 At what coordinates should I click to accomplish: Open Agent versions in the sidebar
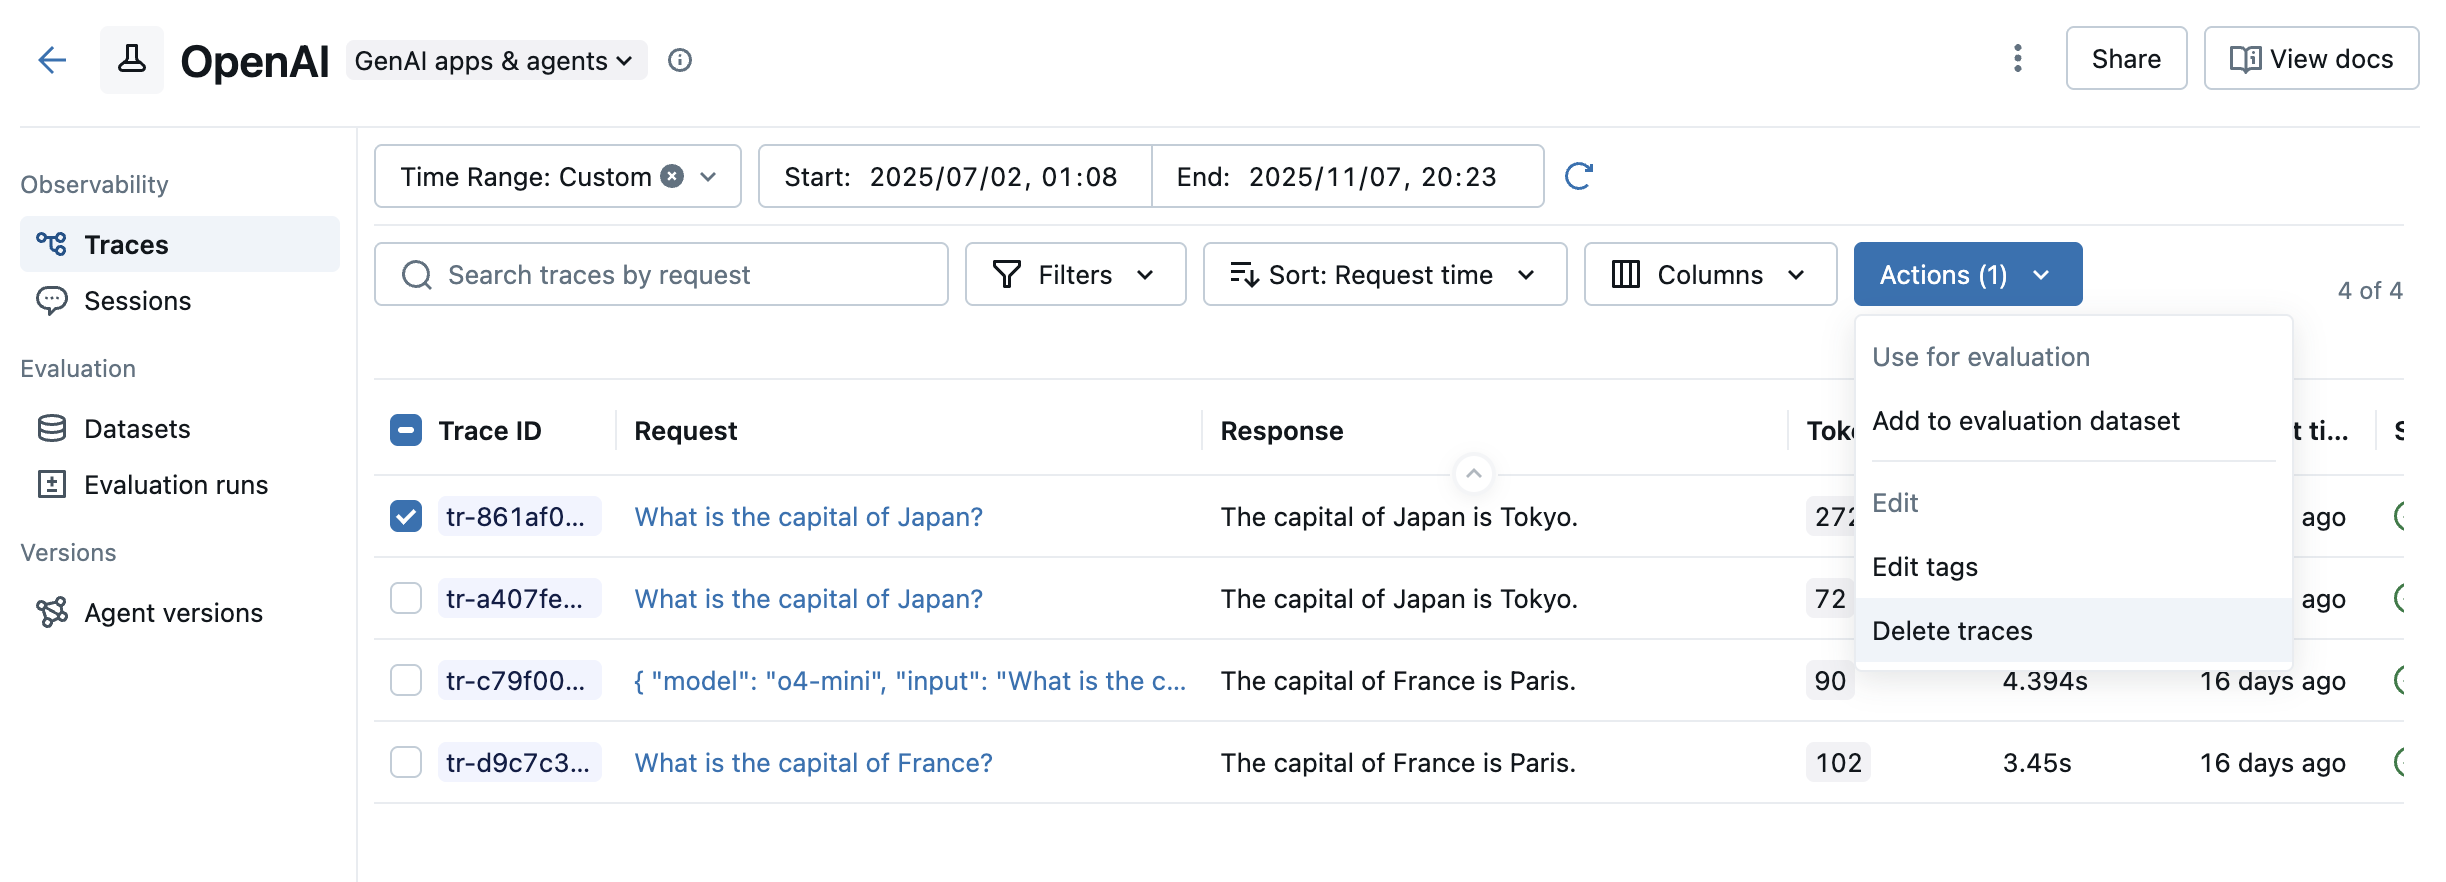click(180, 613)
